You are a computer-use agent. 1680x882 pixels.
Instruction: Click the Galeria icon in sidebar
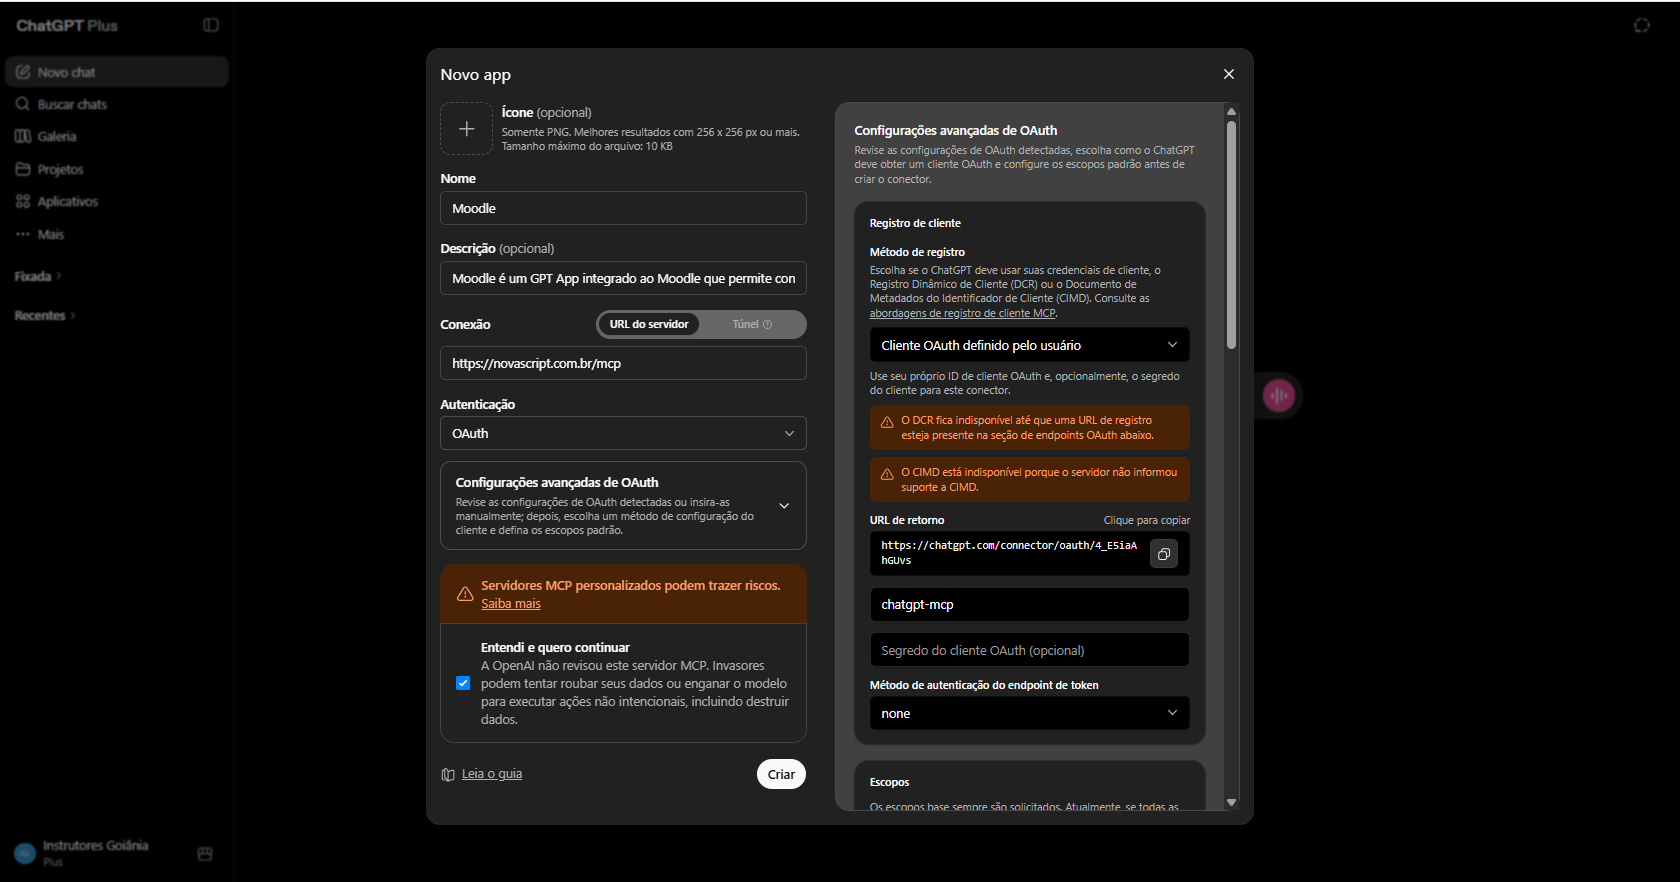23,136
